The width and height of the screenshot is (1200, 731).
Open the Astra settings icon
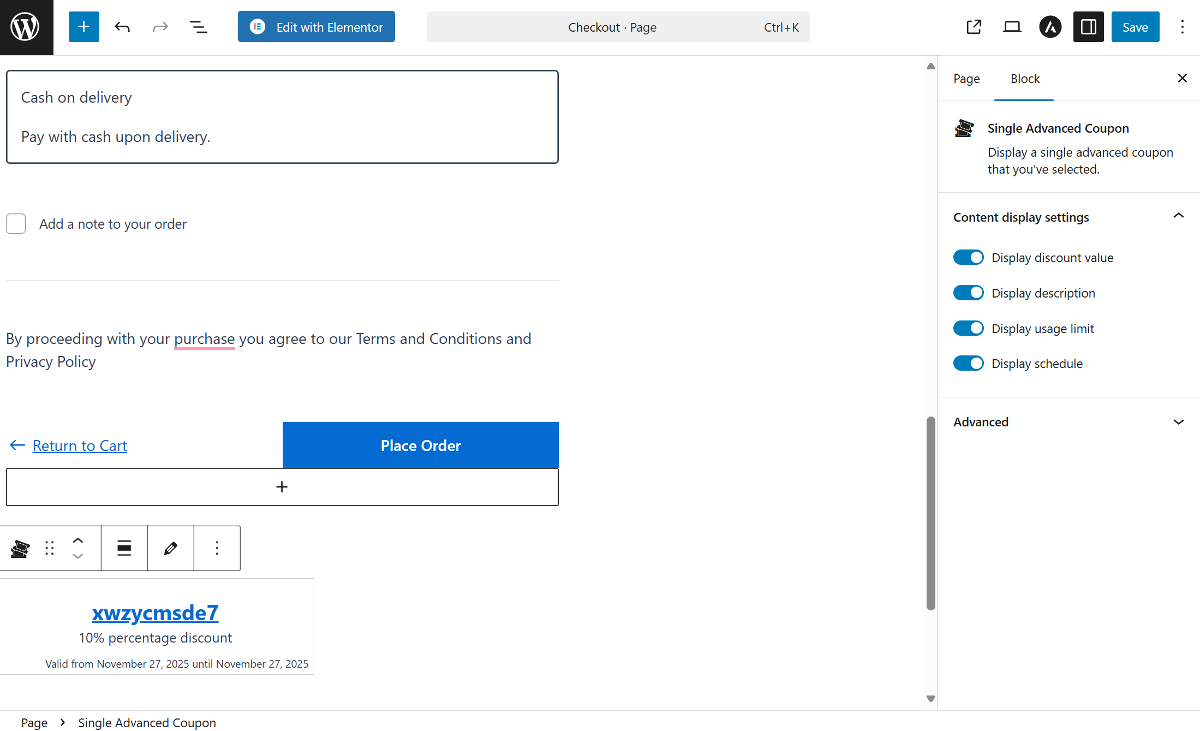coord(1050,27)
